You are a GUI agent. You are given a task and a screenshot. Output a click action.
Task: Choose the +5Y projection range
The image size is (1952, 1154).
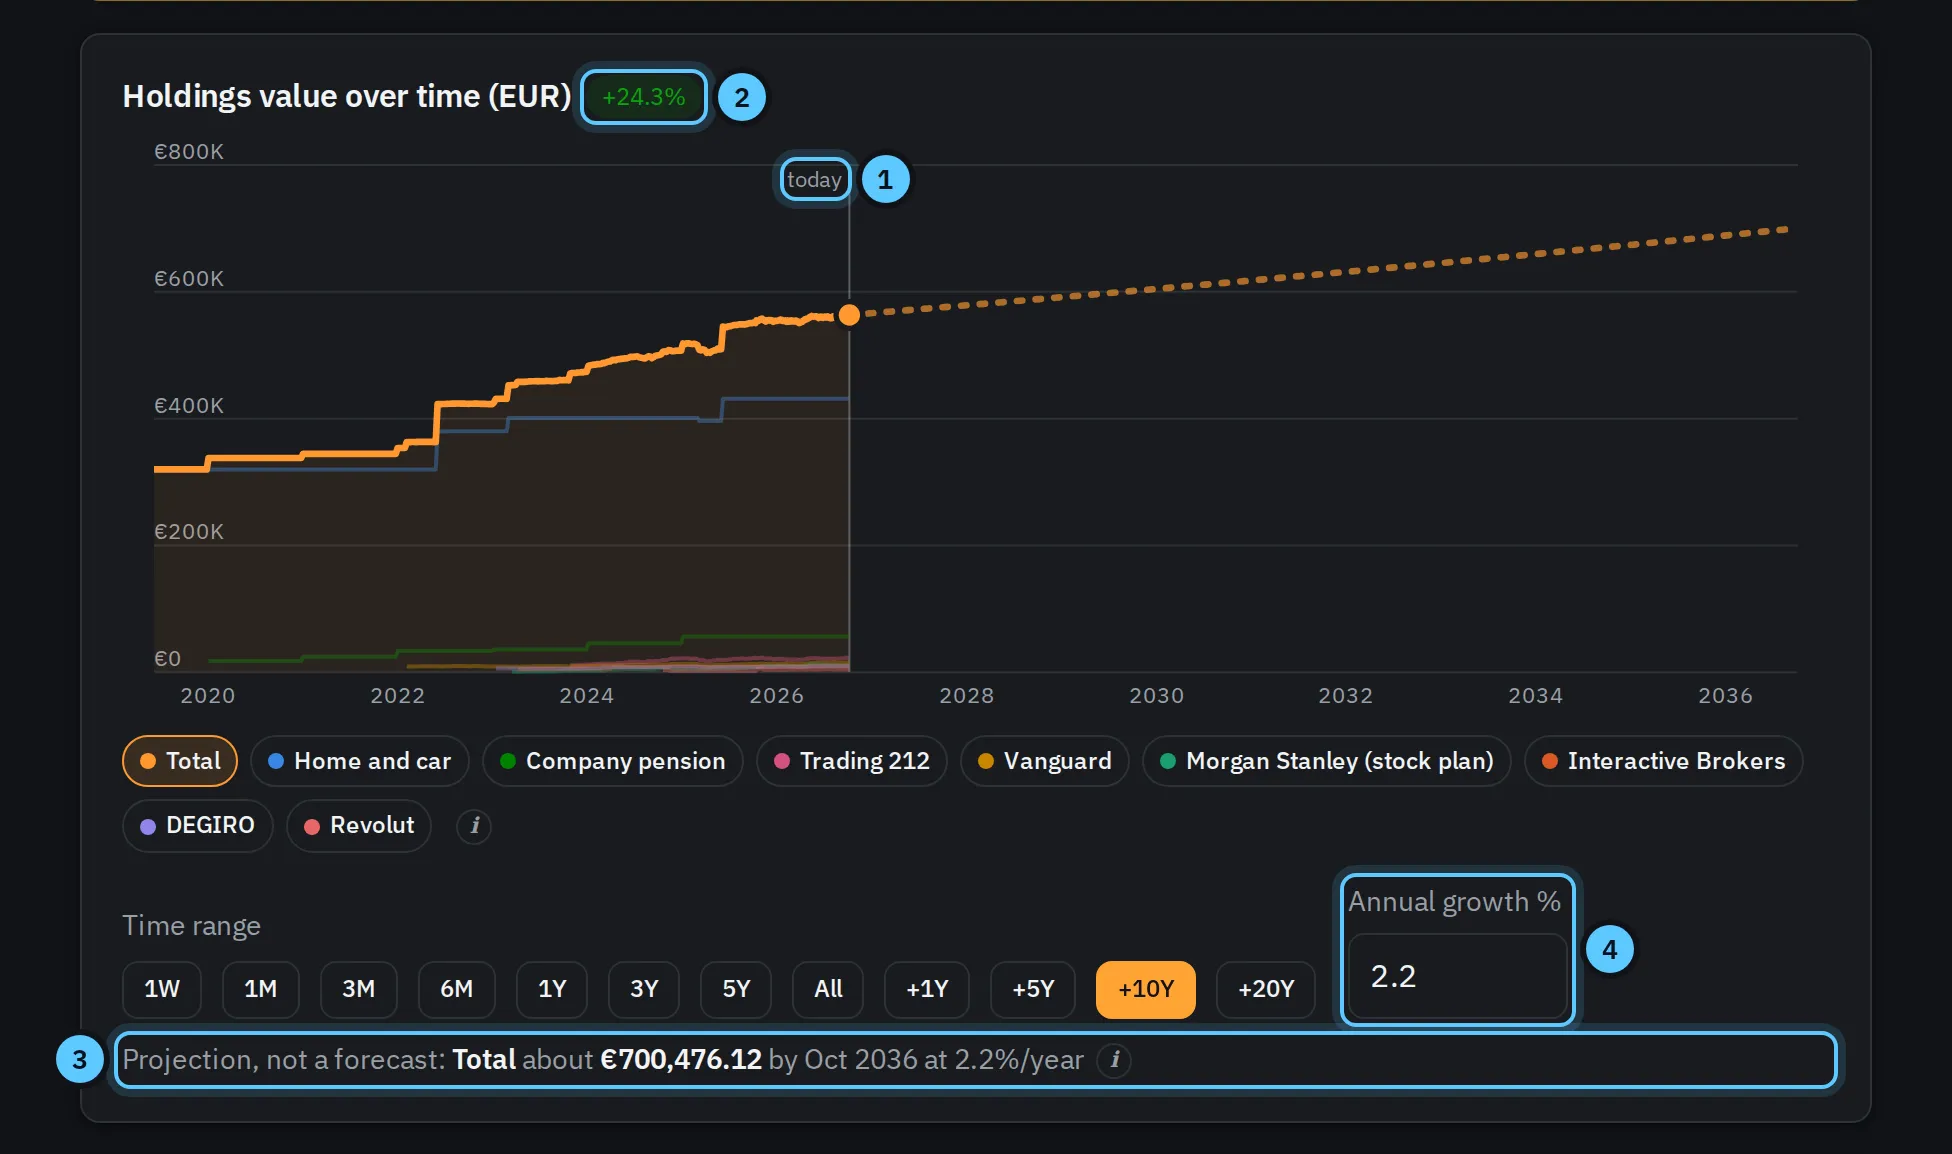[1033, 990]
